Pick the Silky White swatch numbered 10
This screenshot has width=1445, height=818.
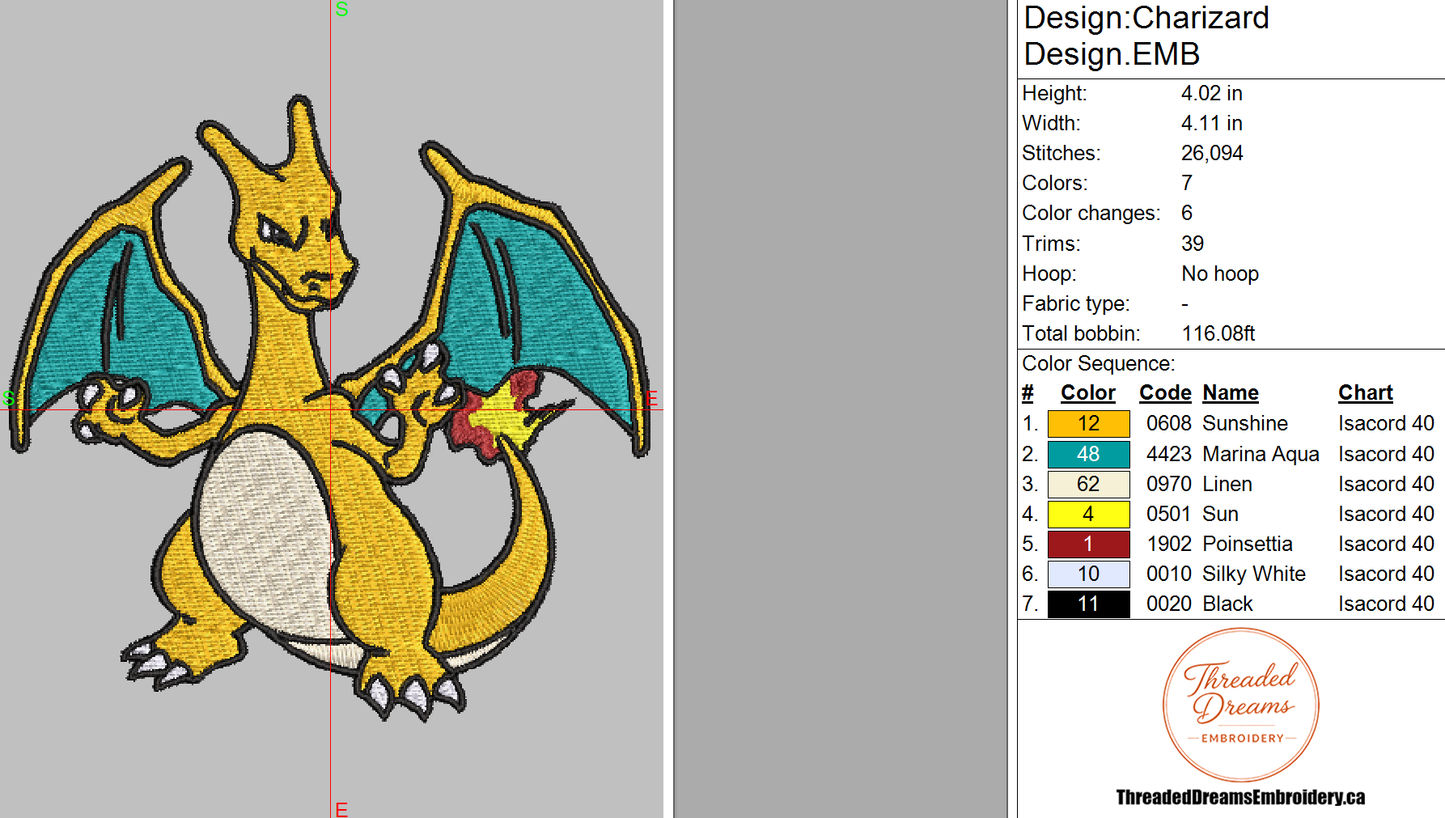click(x=1088, y=574)
